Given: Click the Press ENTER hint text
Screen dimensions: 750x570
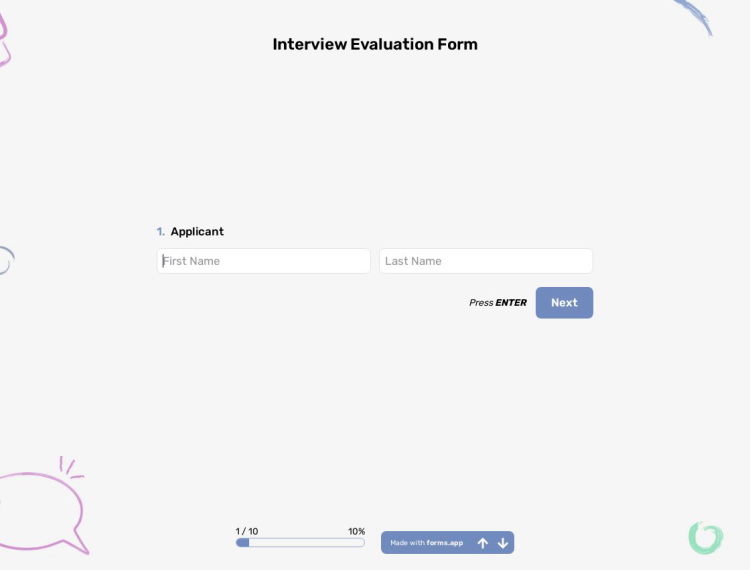Looking at the screenshot, I should [498, 303].
